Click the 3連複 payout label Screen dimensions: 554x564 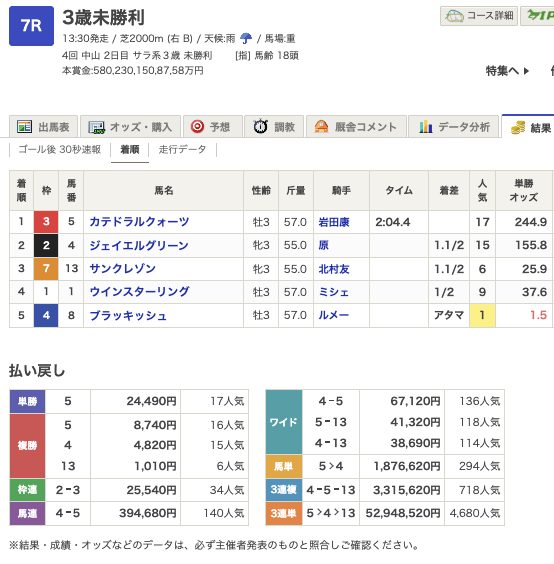[283, 490]
